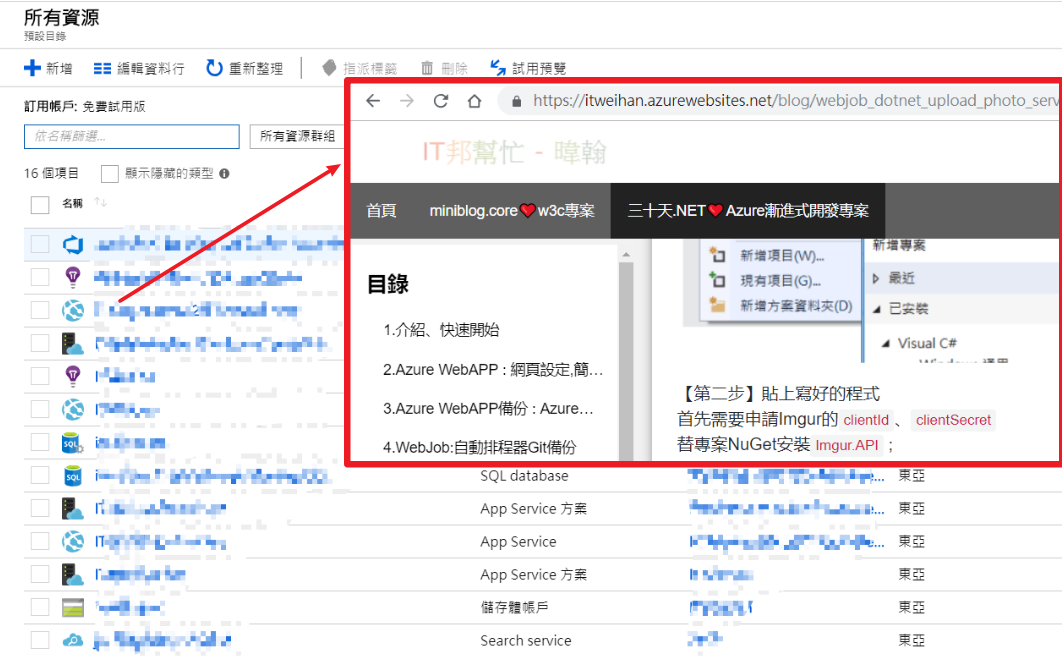
Task: Click the 儲存體帳戶 type cell
Action: (514, 607)
